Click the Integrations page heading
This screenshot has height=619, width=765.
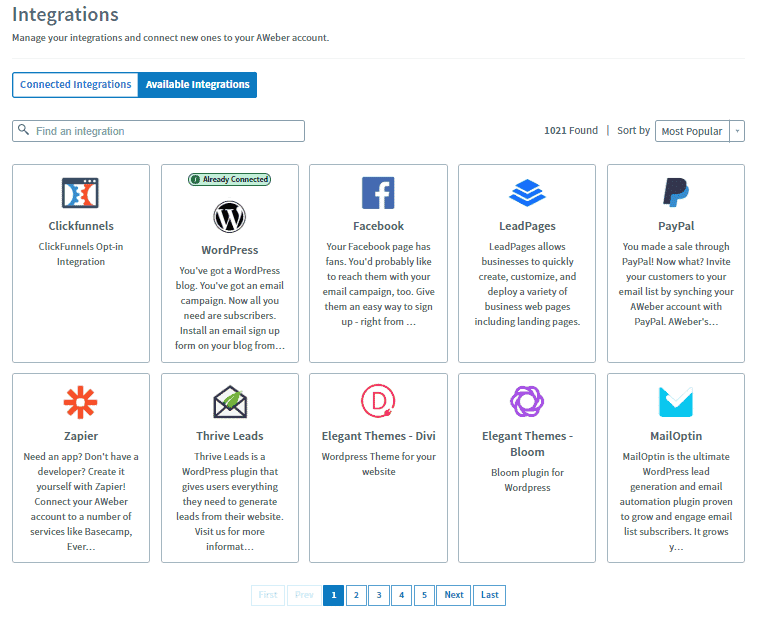click(65, 15)
